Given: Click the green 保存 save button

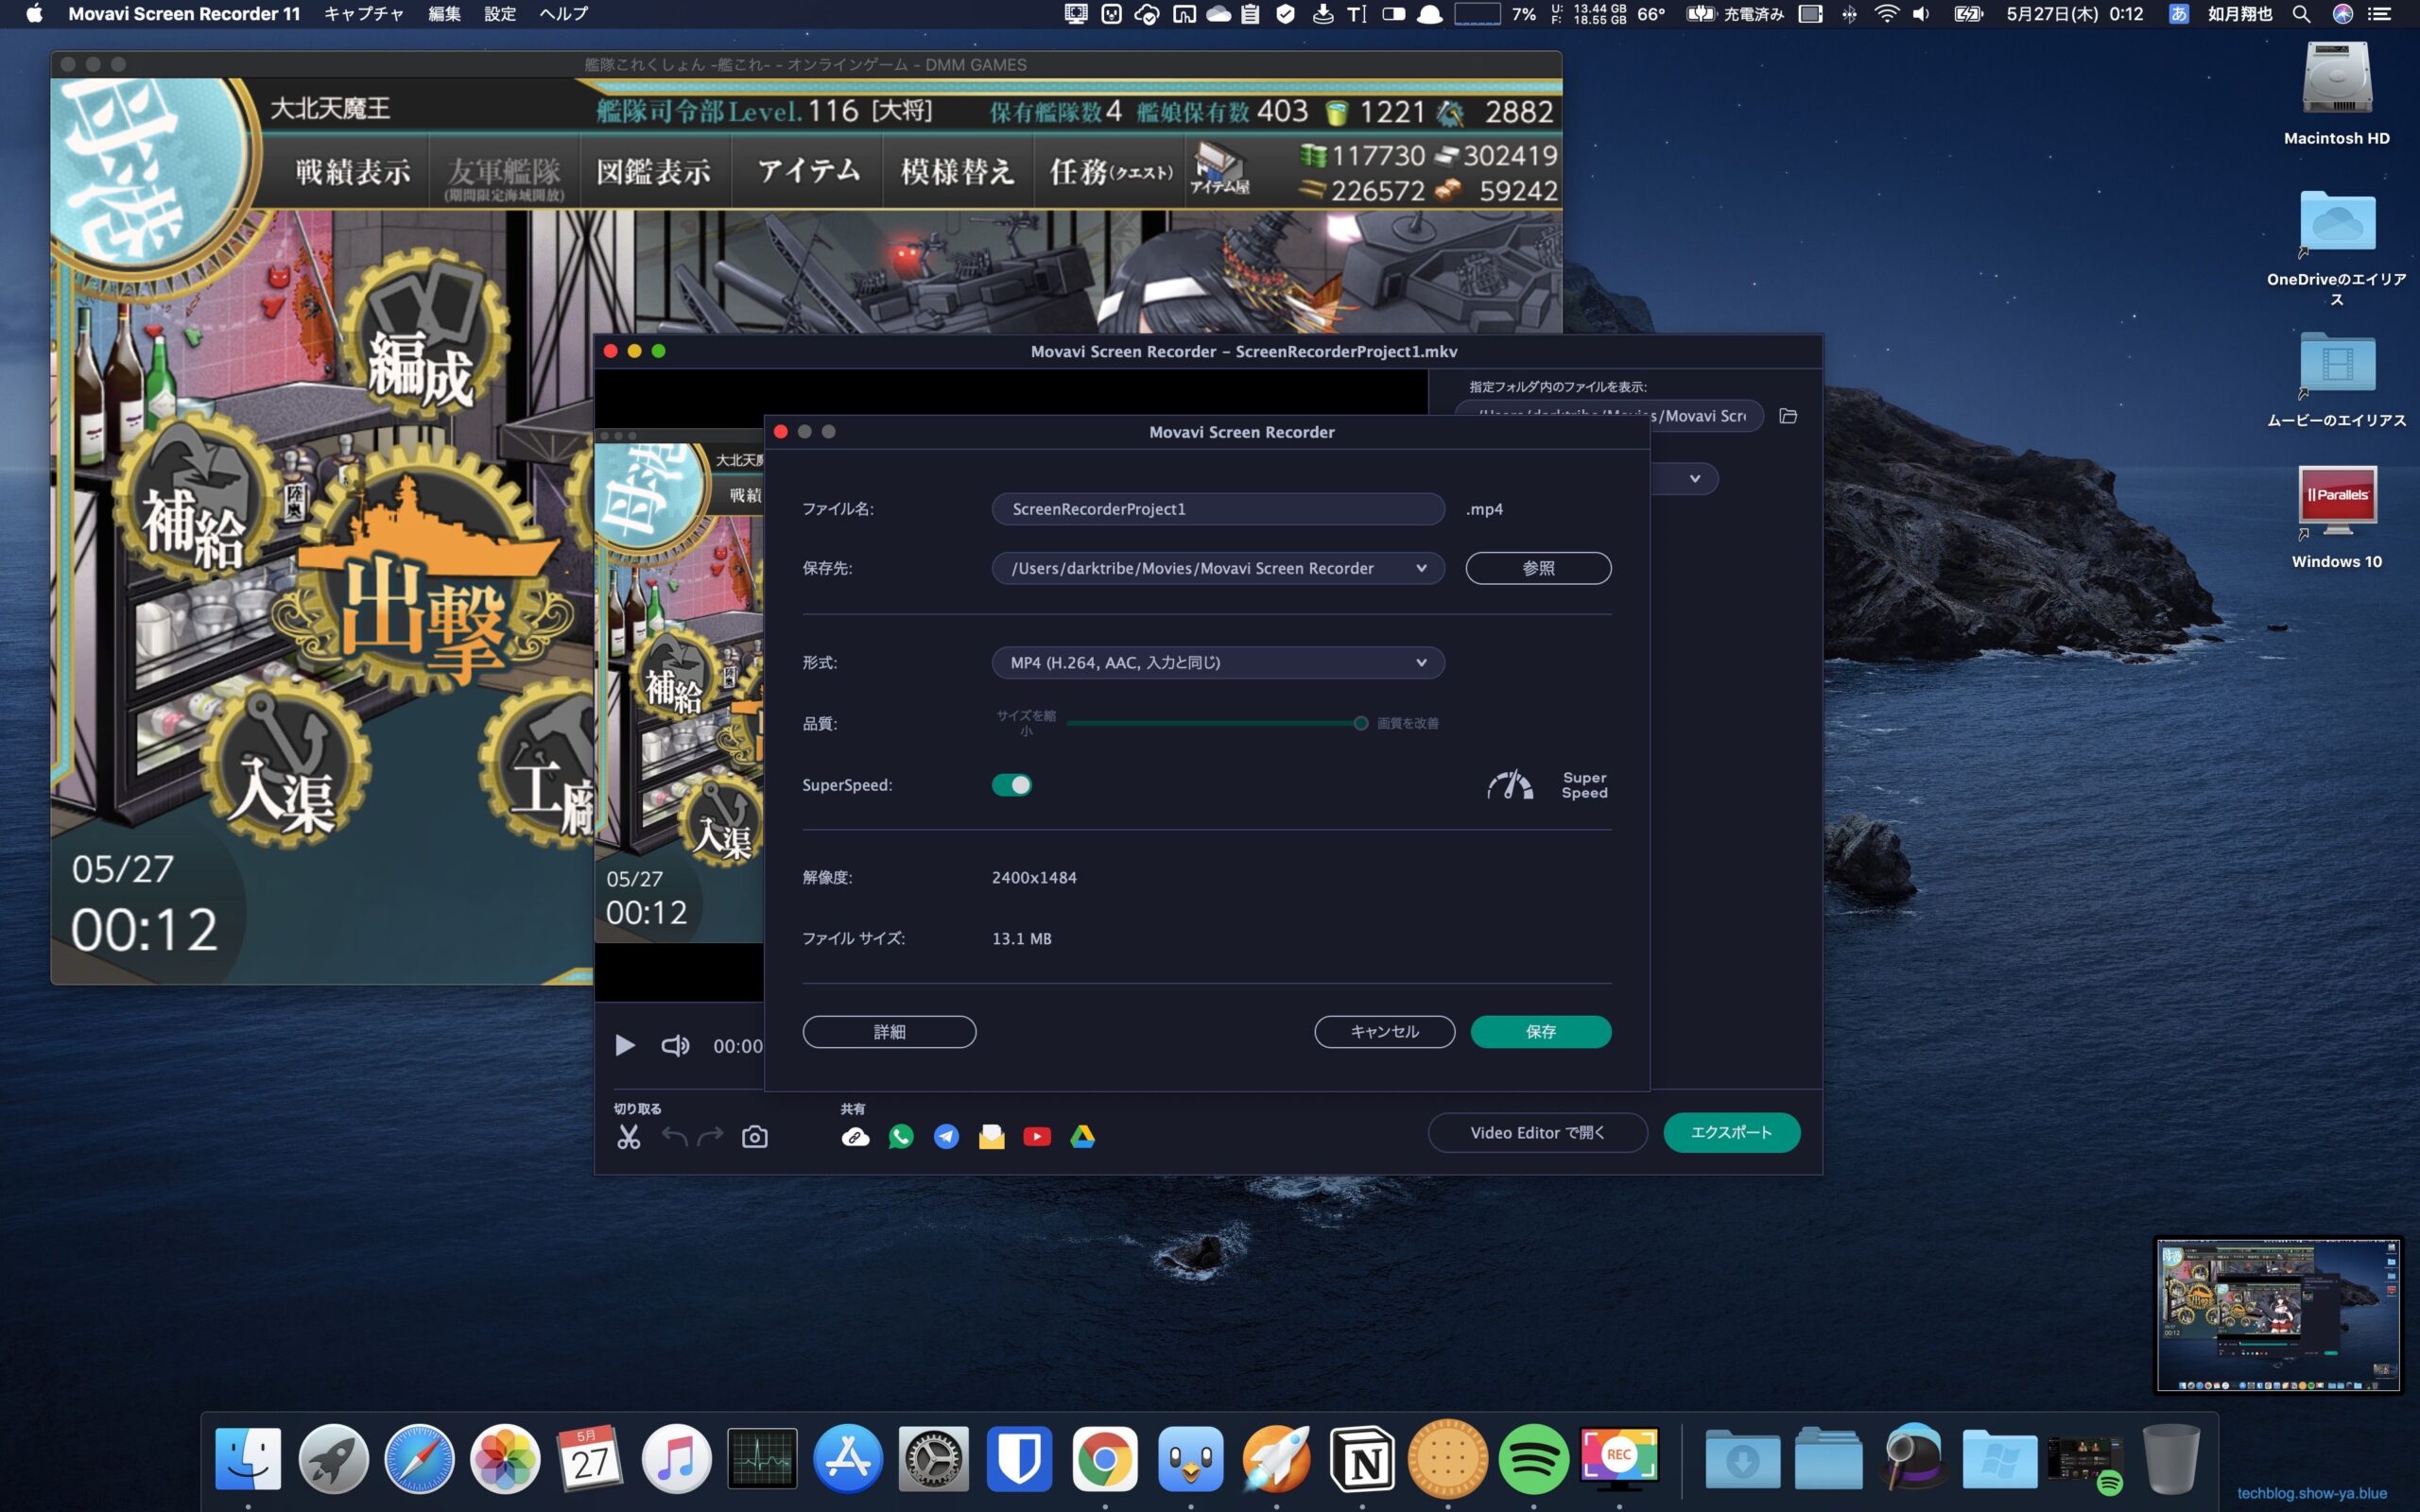Looking at the screenshot, I should pyautogui.click(x=1540, y=1031).
